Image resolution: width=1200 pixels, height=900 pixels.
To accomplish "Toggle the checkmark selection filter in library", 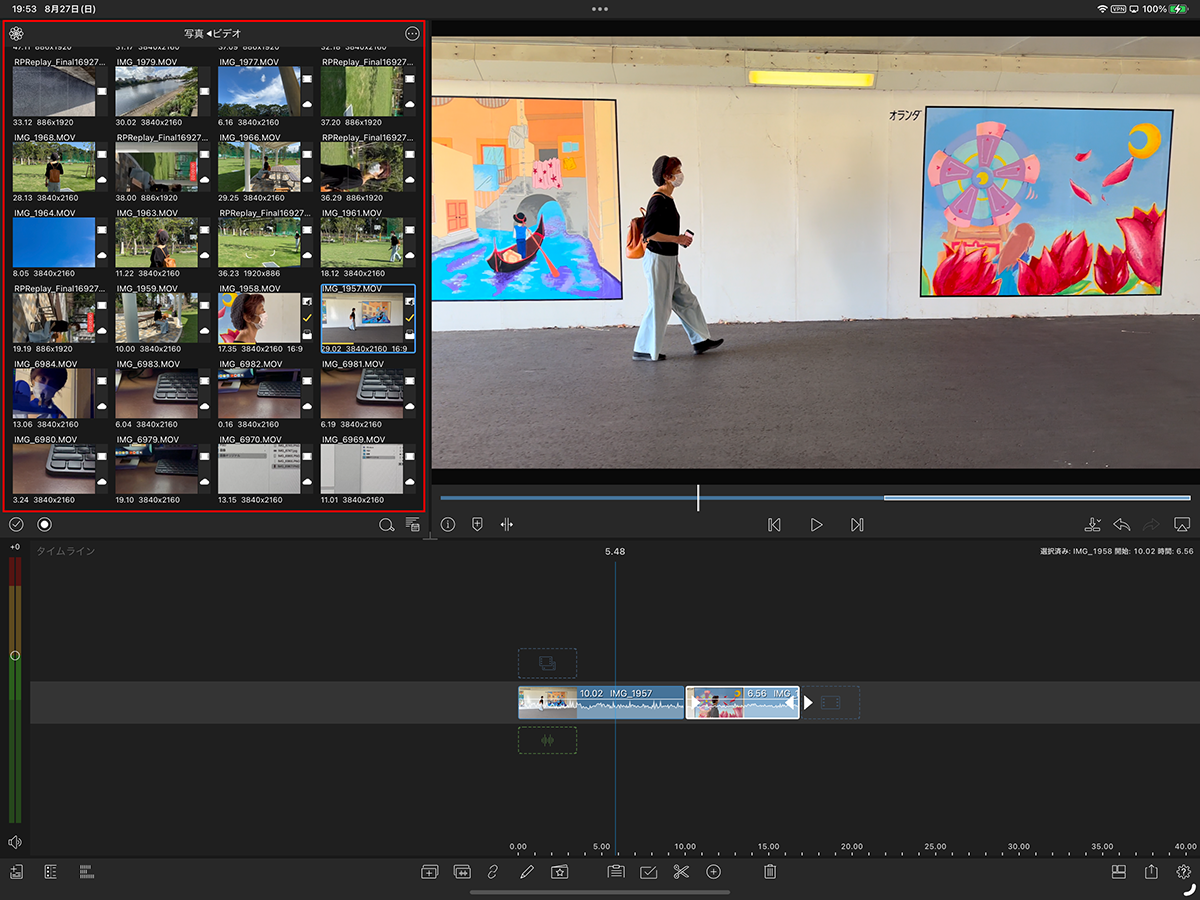I will tap(16, 524).
